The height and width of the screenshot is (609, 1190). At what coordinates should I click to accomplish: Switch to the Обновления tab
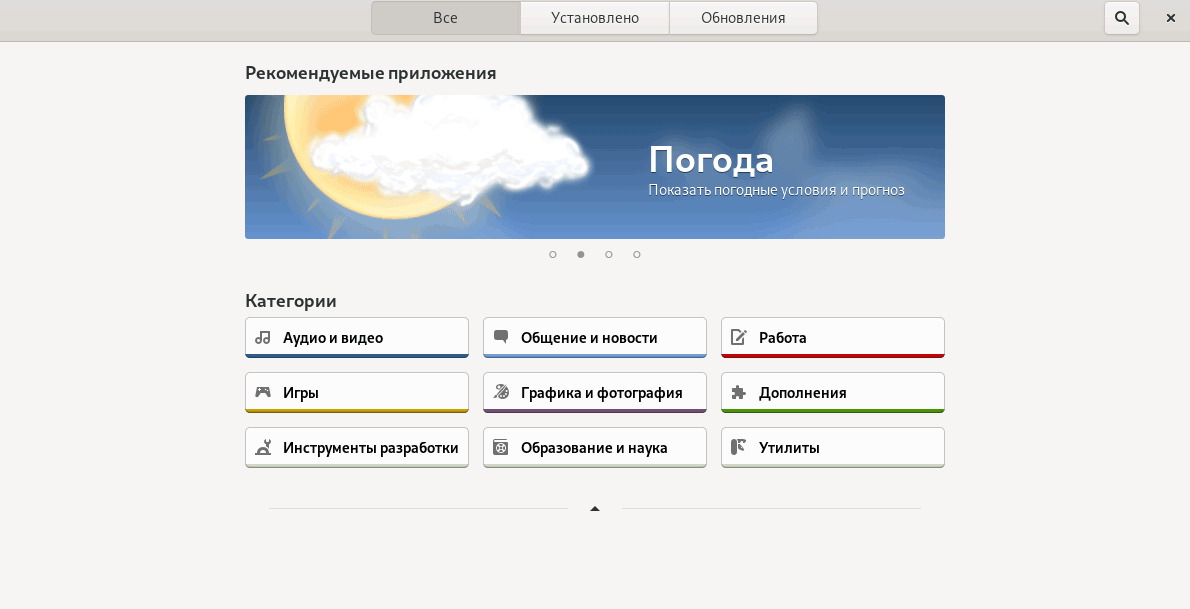click(743, 18)
